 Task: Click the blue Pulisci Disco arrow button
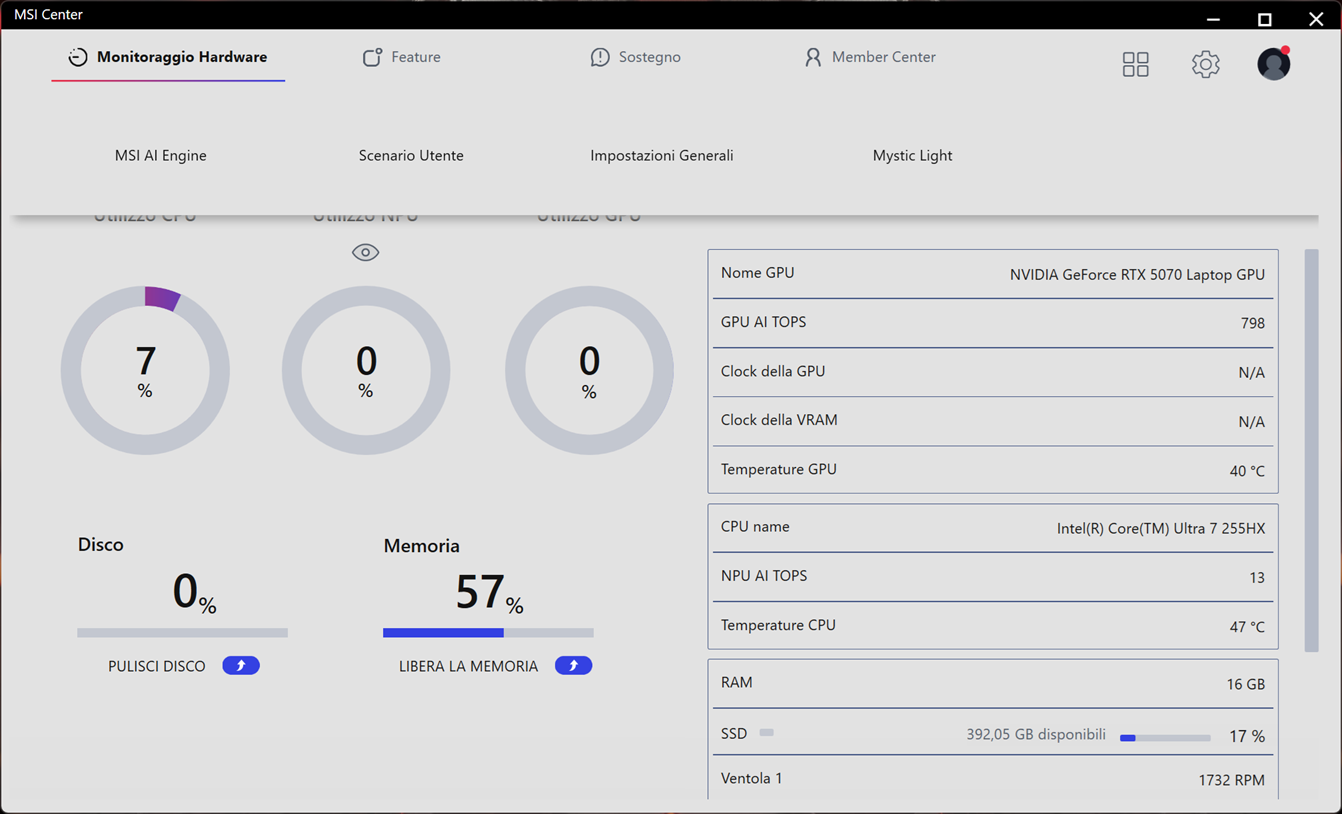[241, 665]
